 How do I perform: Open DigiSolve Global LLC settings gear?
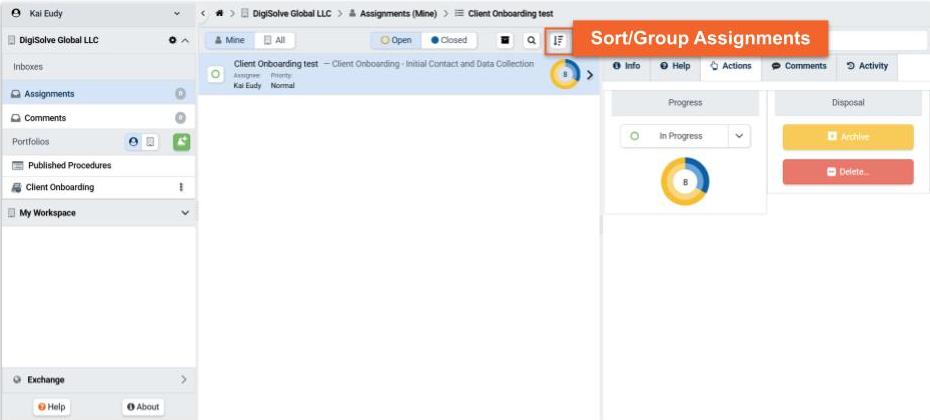pos(172,41)
